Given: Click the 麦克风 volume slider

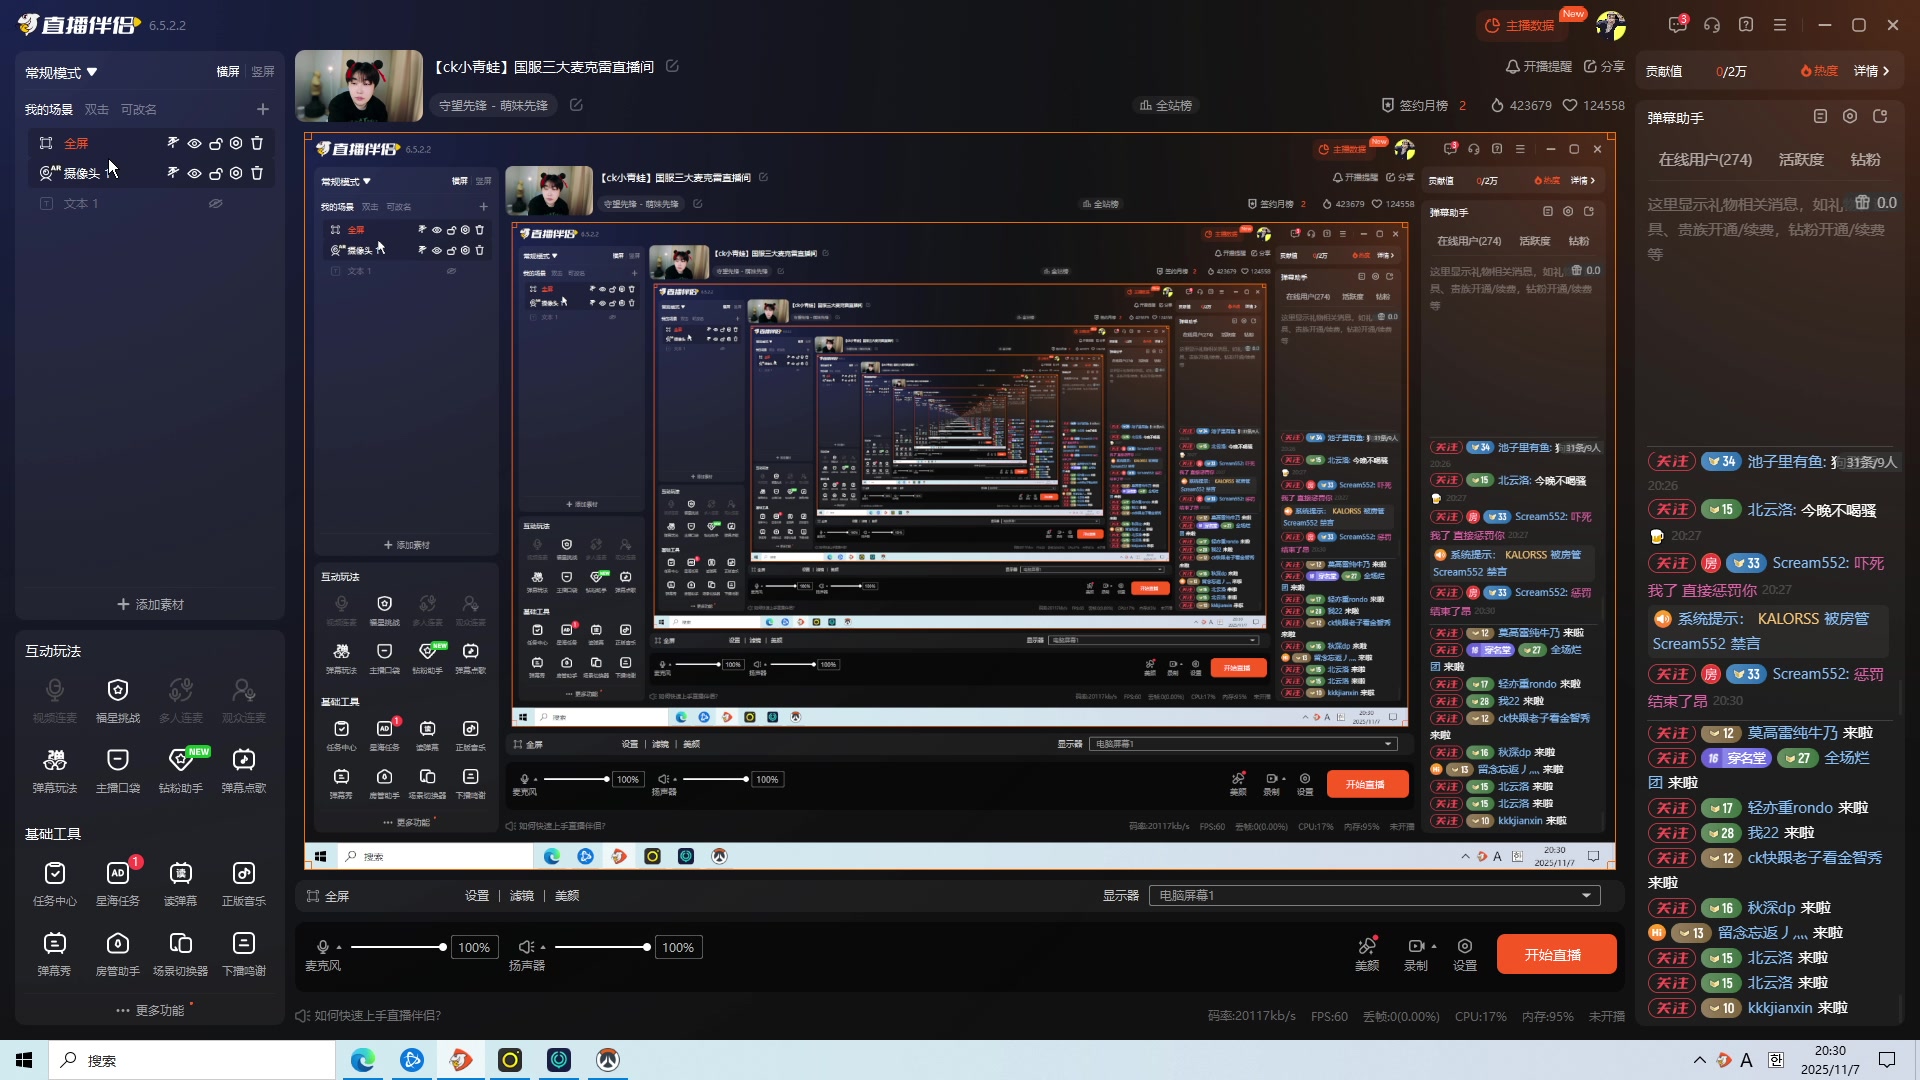Looking at the screenshot, I should click(x=396, y=947).
